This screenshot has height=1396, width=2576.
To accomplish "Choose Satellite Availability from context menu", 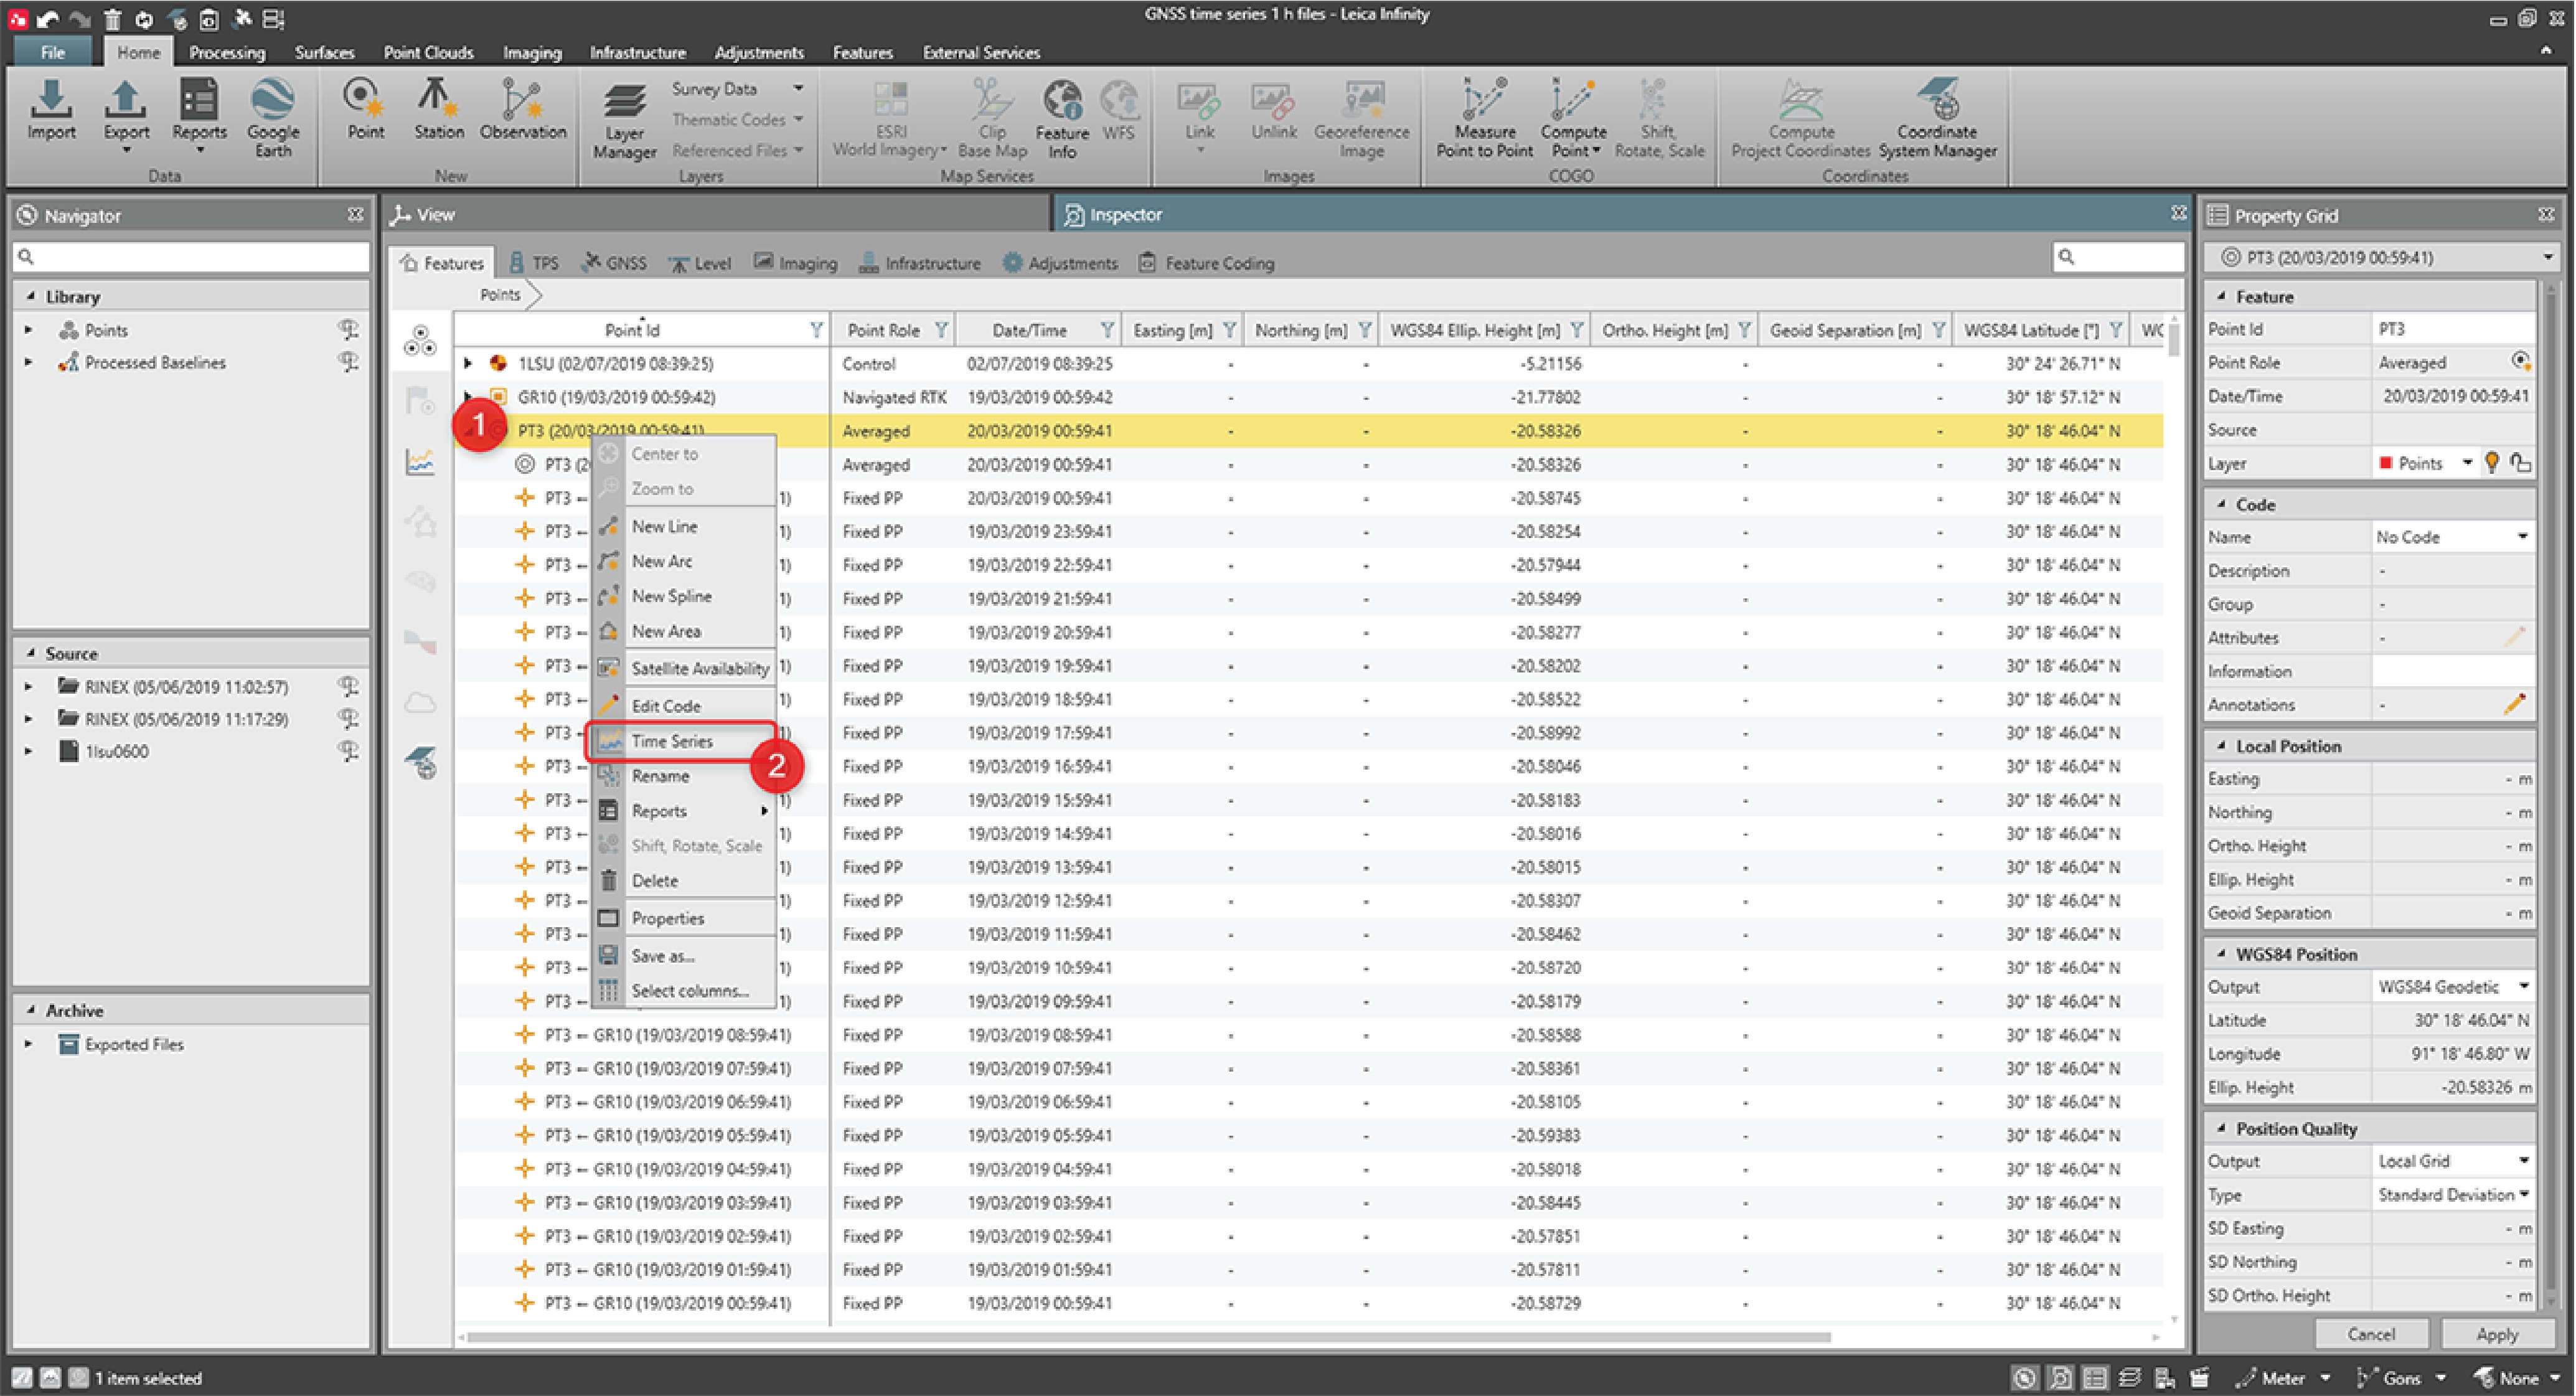I will pyautogui.click(x=684, y=668).
